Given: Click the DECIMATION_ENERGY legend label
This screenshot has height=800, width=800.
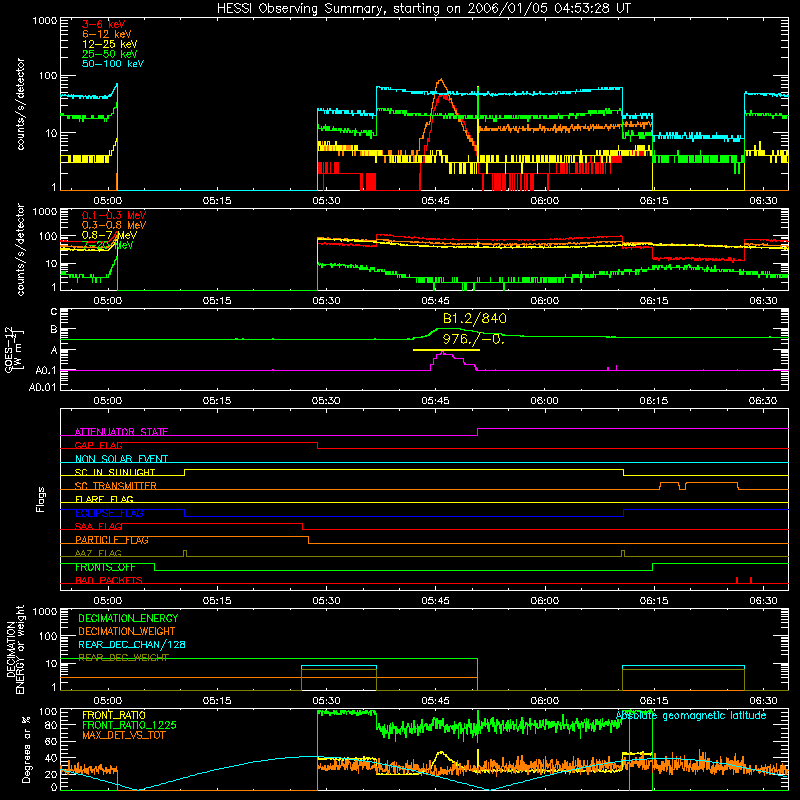Looking at the screenshot, I should (x=128, y=618).
